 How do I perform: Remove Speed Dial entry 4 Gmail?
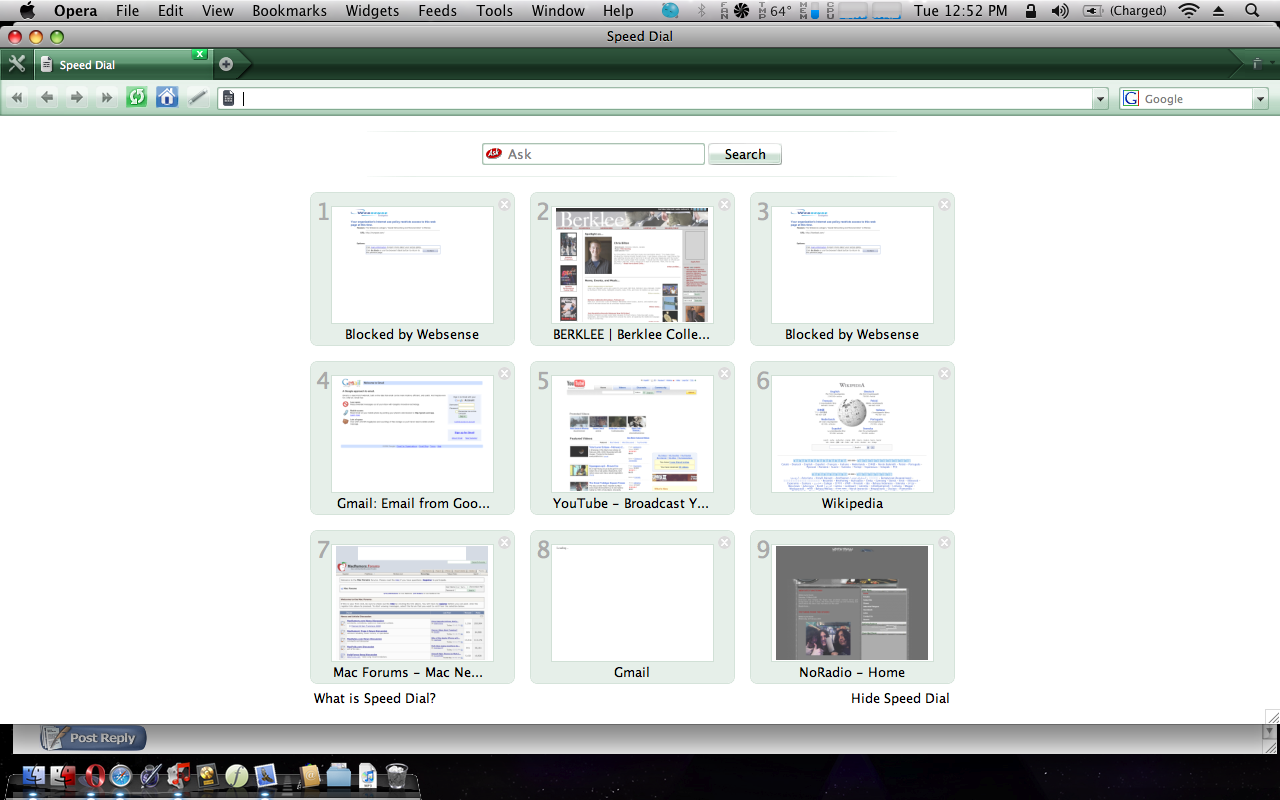pyautogui.click(x=504, y=373)
